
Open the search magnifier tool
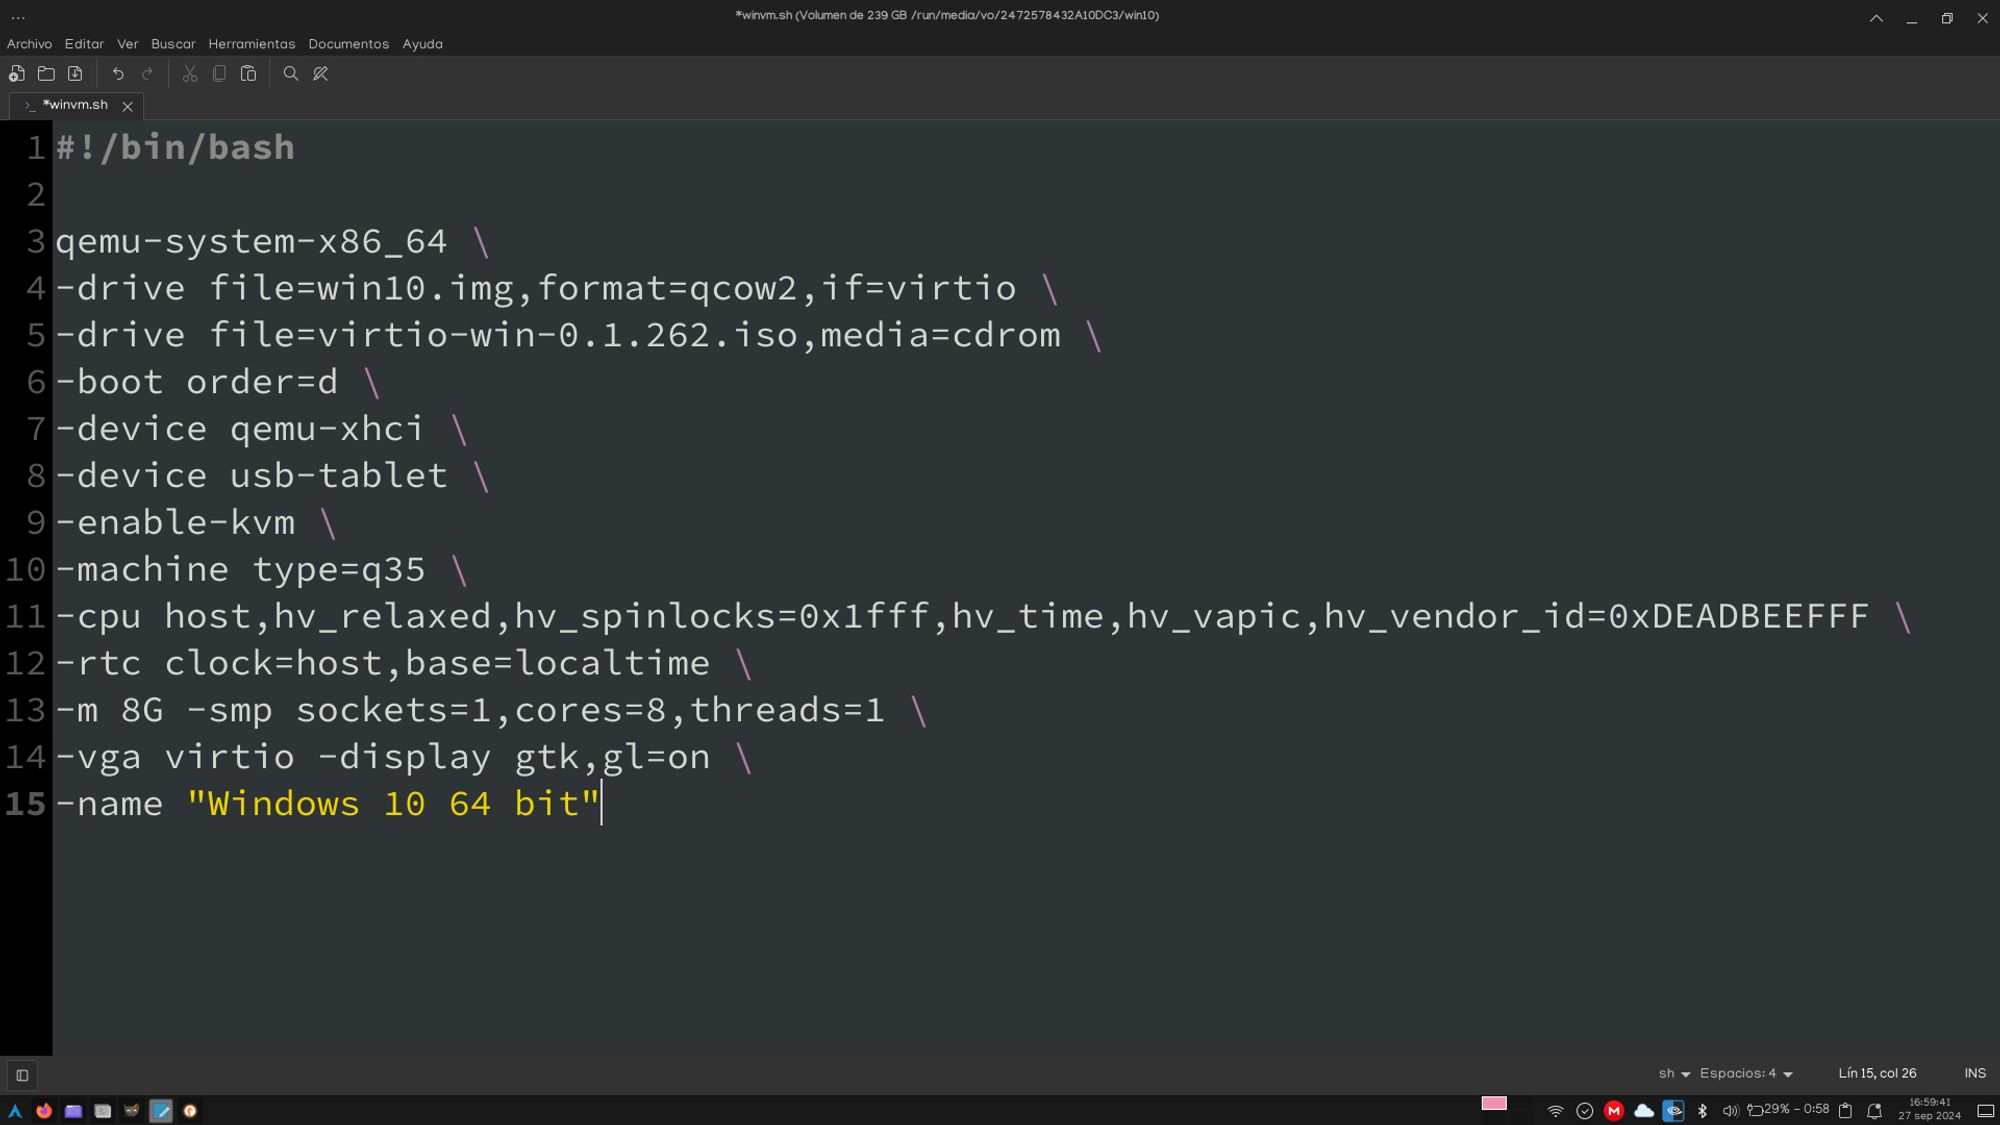[291, 74]
